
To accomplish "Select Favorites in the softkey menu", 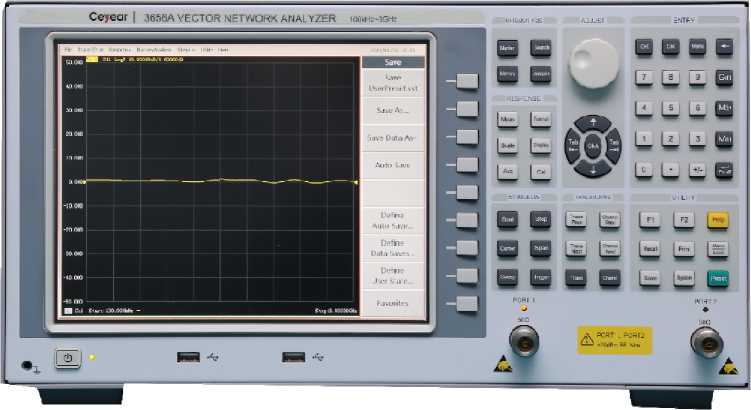I will (x=392, y=302).
